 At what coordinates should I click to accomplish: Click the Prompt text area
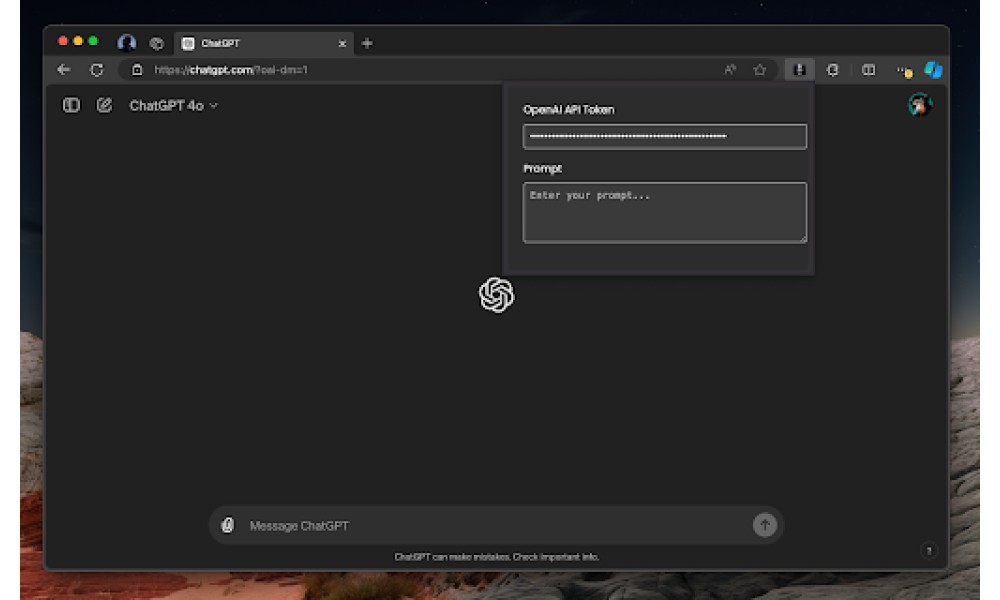[x=665, y=212]
